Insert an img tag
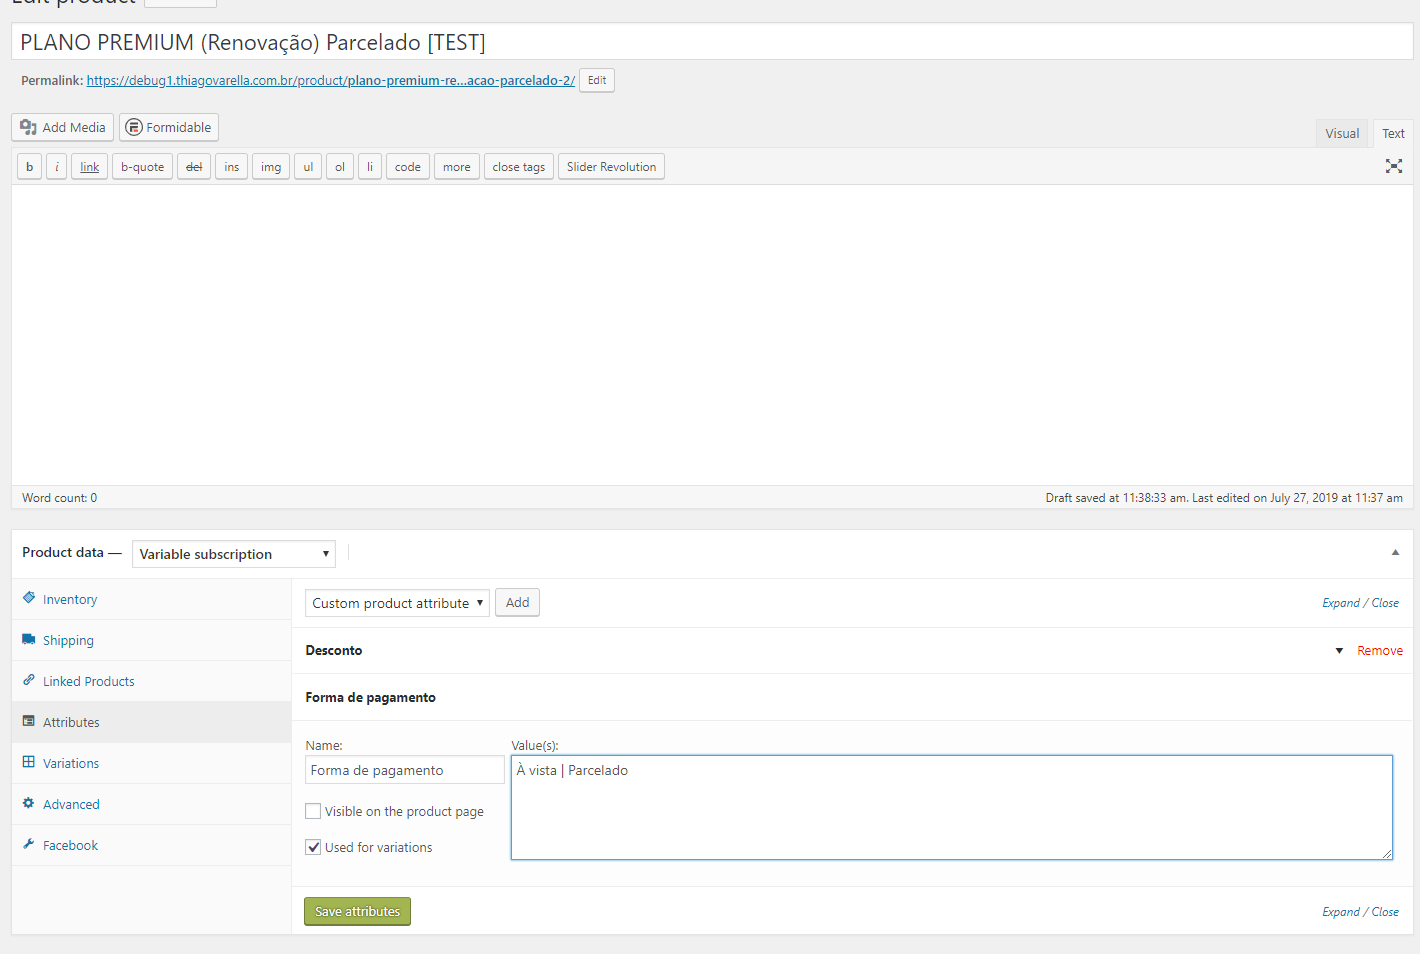Screen dimensions: 1420x954 click(x=271, y=167)
